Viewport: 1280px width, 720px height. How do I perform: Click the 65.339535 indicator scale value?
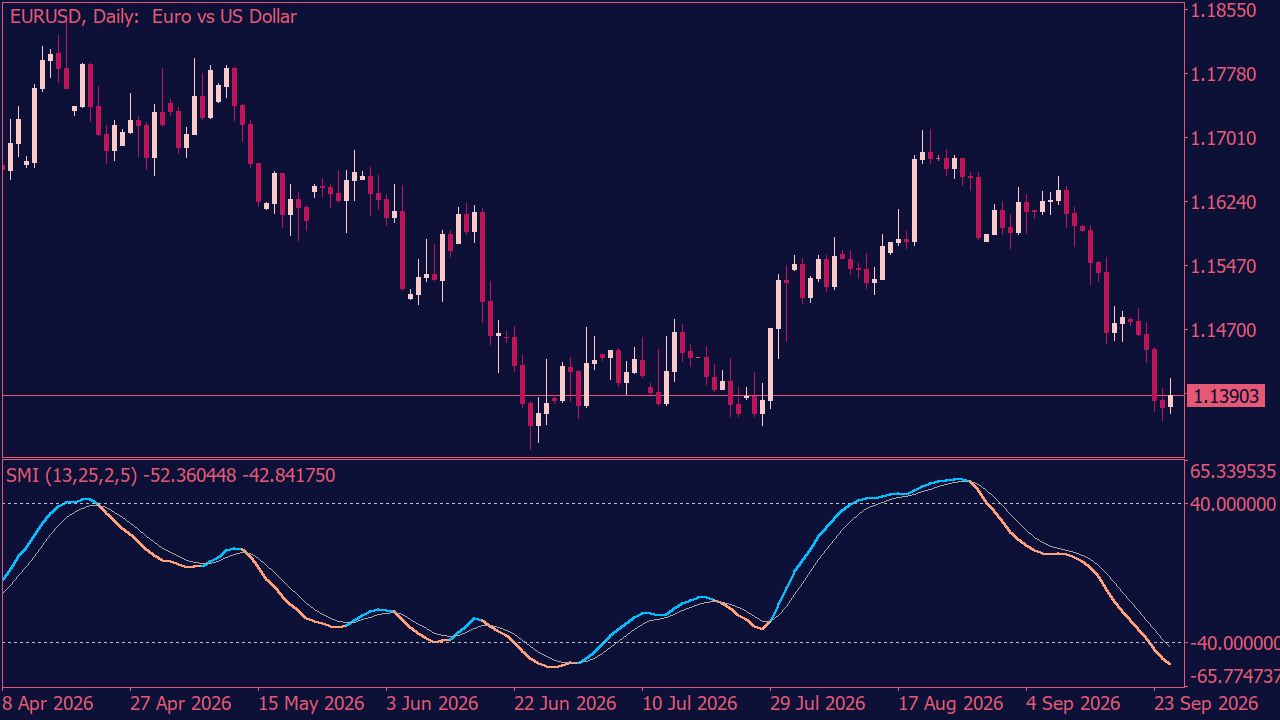[x=1235, y=471]
